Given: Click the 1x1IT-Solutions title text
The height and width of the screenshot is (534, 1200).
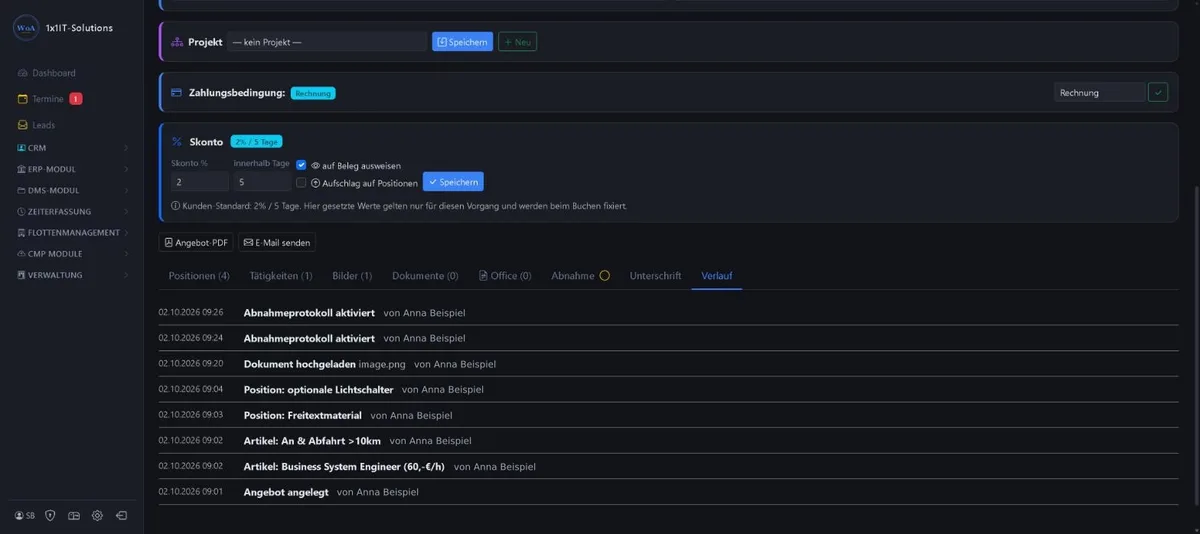Looking at the screenshot, I should coord(79,28).
